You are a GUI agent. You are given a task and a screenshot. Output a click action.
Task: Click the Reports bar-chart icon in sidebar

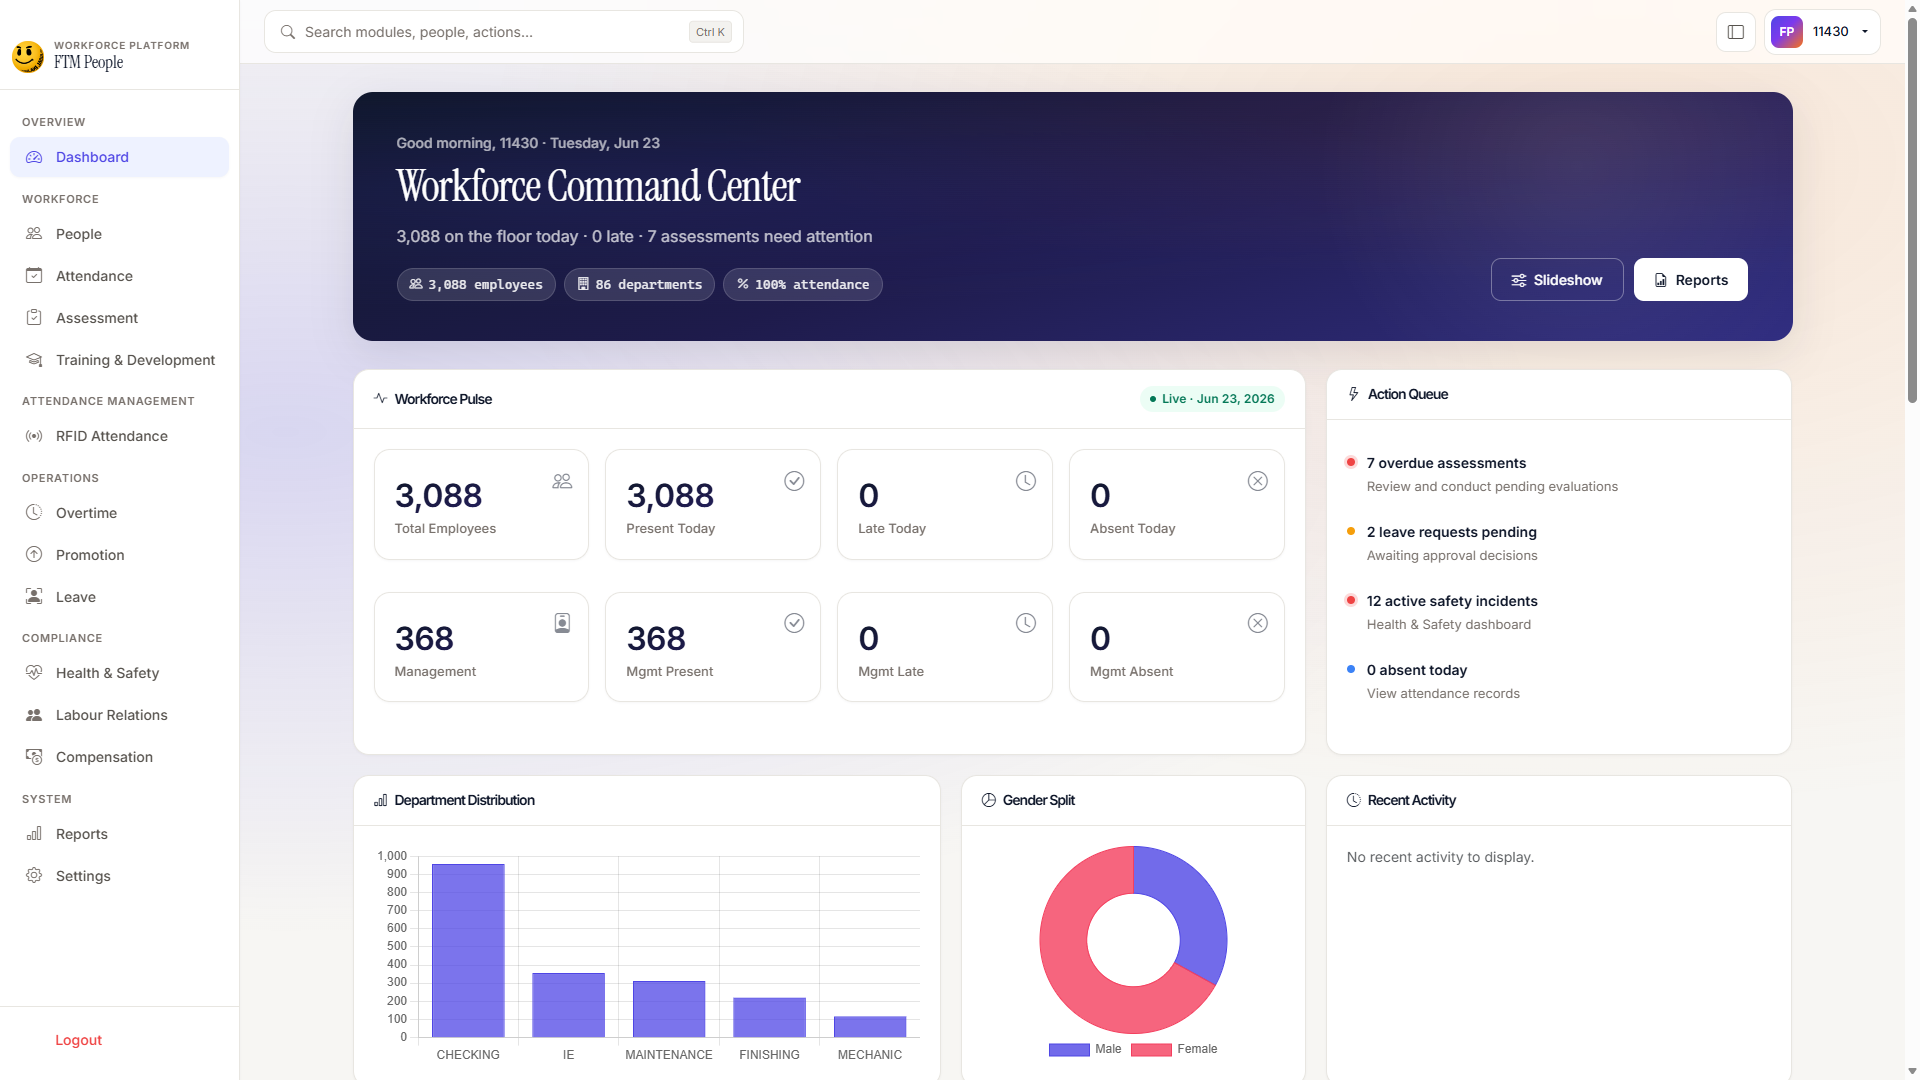pyautogui.click(x=34, y=834)
